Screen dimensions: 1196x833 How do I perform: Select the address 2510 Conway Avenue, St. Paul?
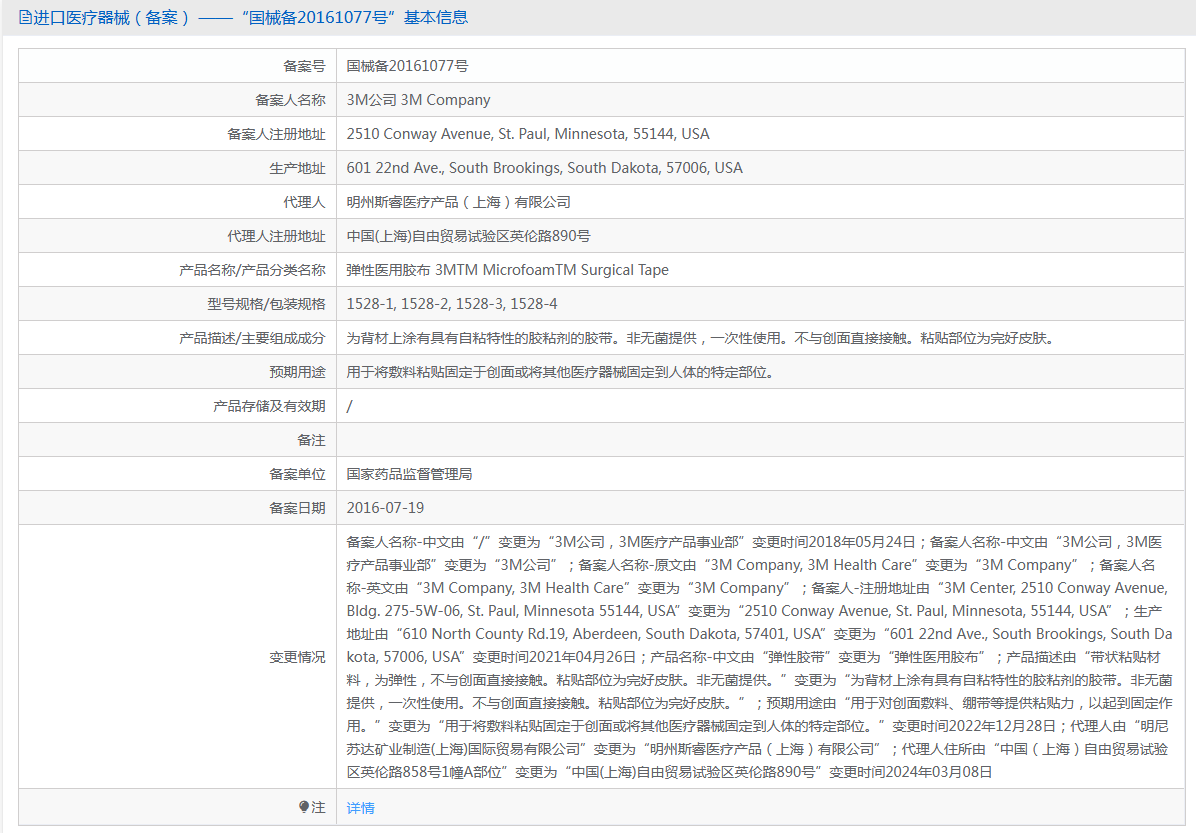point(528,134)
